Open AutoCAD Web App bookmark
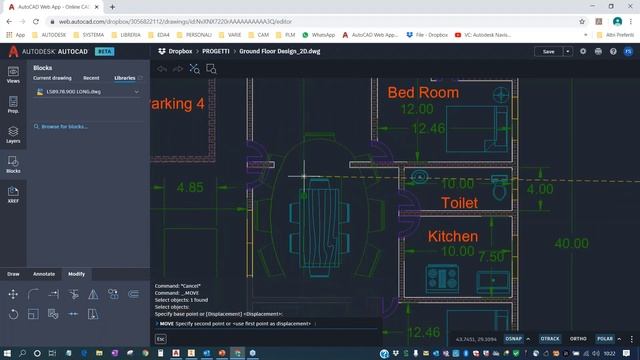This screenshot has height=360, width=640. click(370, 35)
